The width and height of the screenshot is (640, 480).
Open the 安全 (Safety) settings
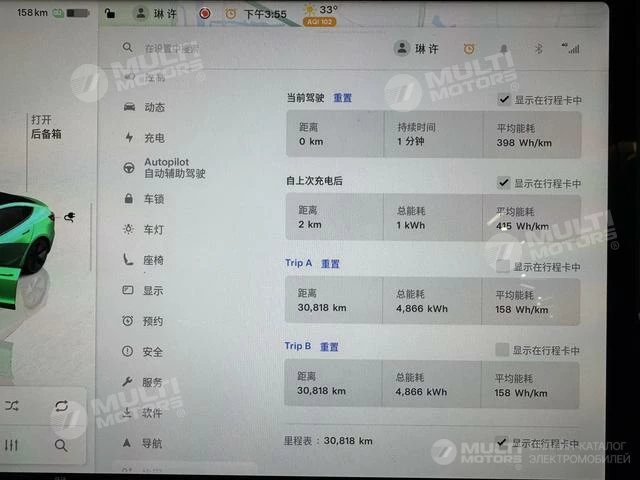(153, 352)
